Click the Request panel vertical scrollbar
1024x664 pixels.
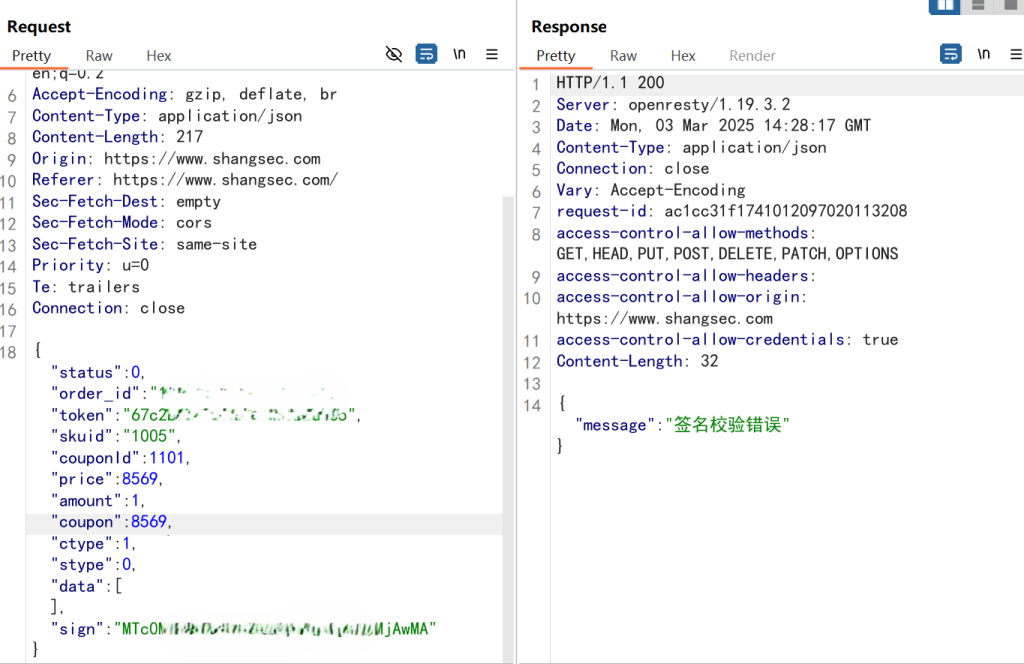click(x=508, y=400)
